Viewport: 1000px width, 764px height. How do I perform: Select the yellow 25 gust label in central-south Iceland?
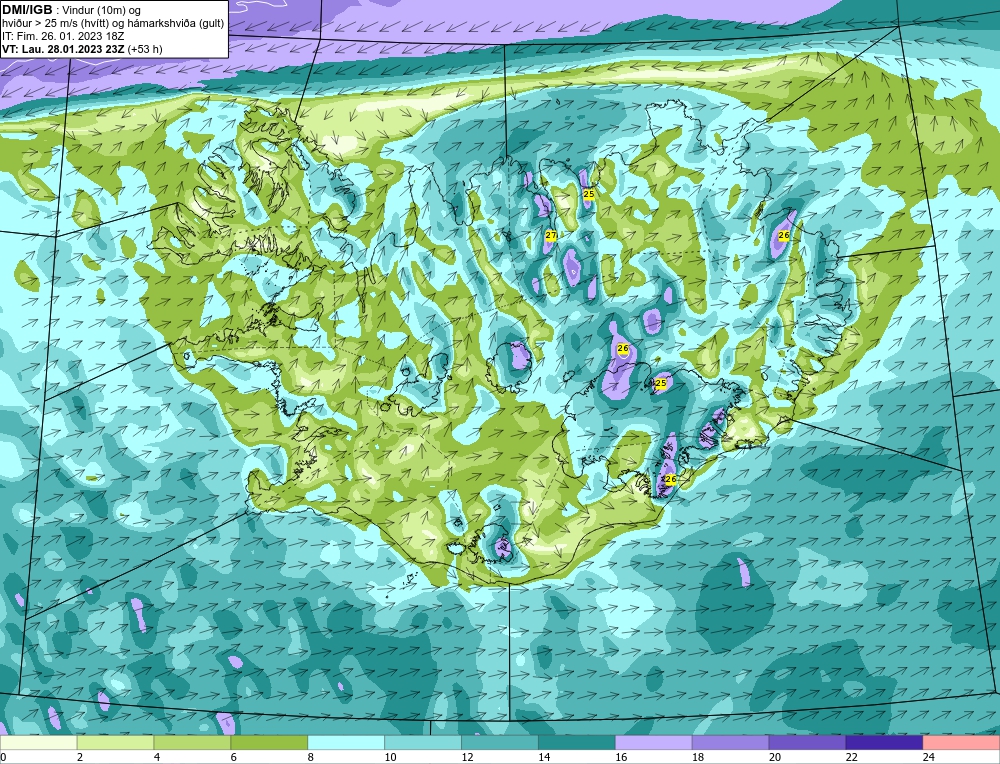click(661, 383)
